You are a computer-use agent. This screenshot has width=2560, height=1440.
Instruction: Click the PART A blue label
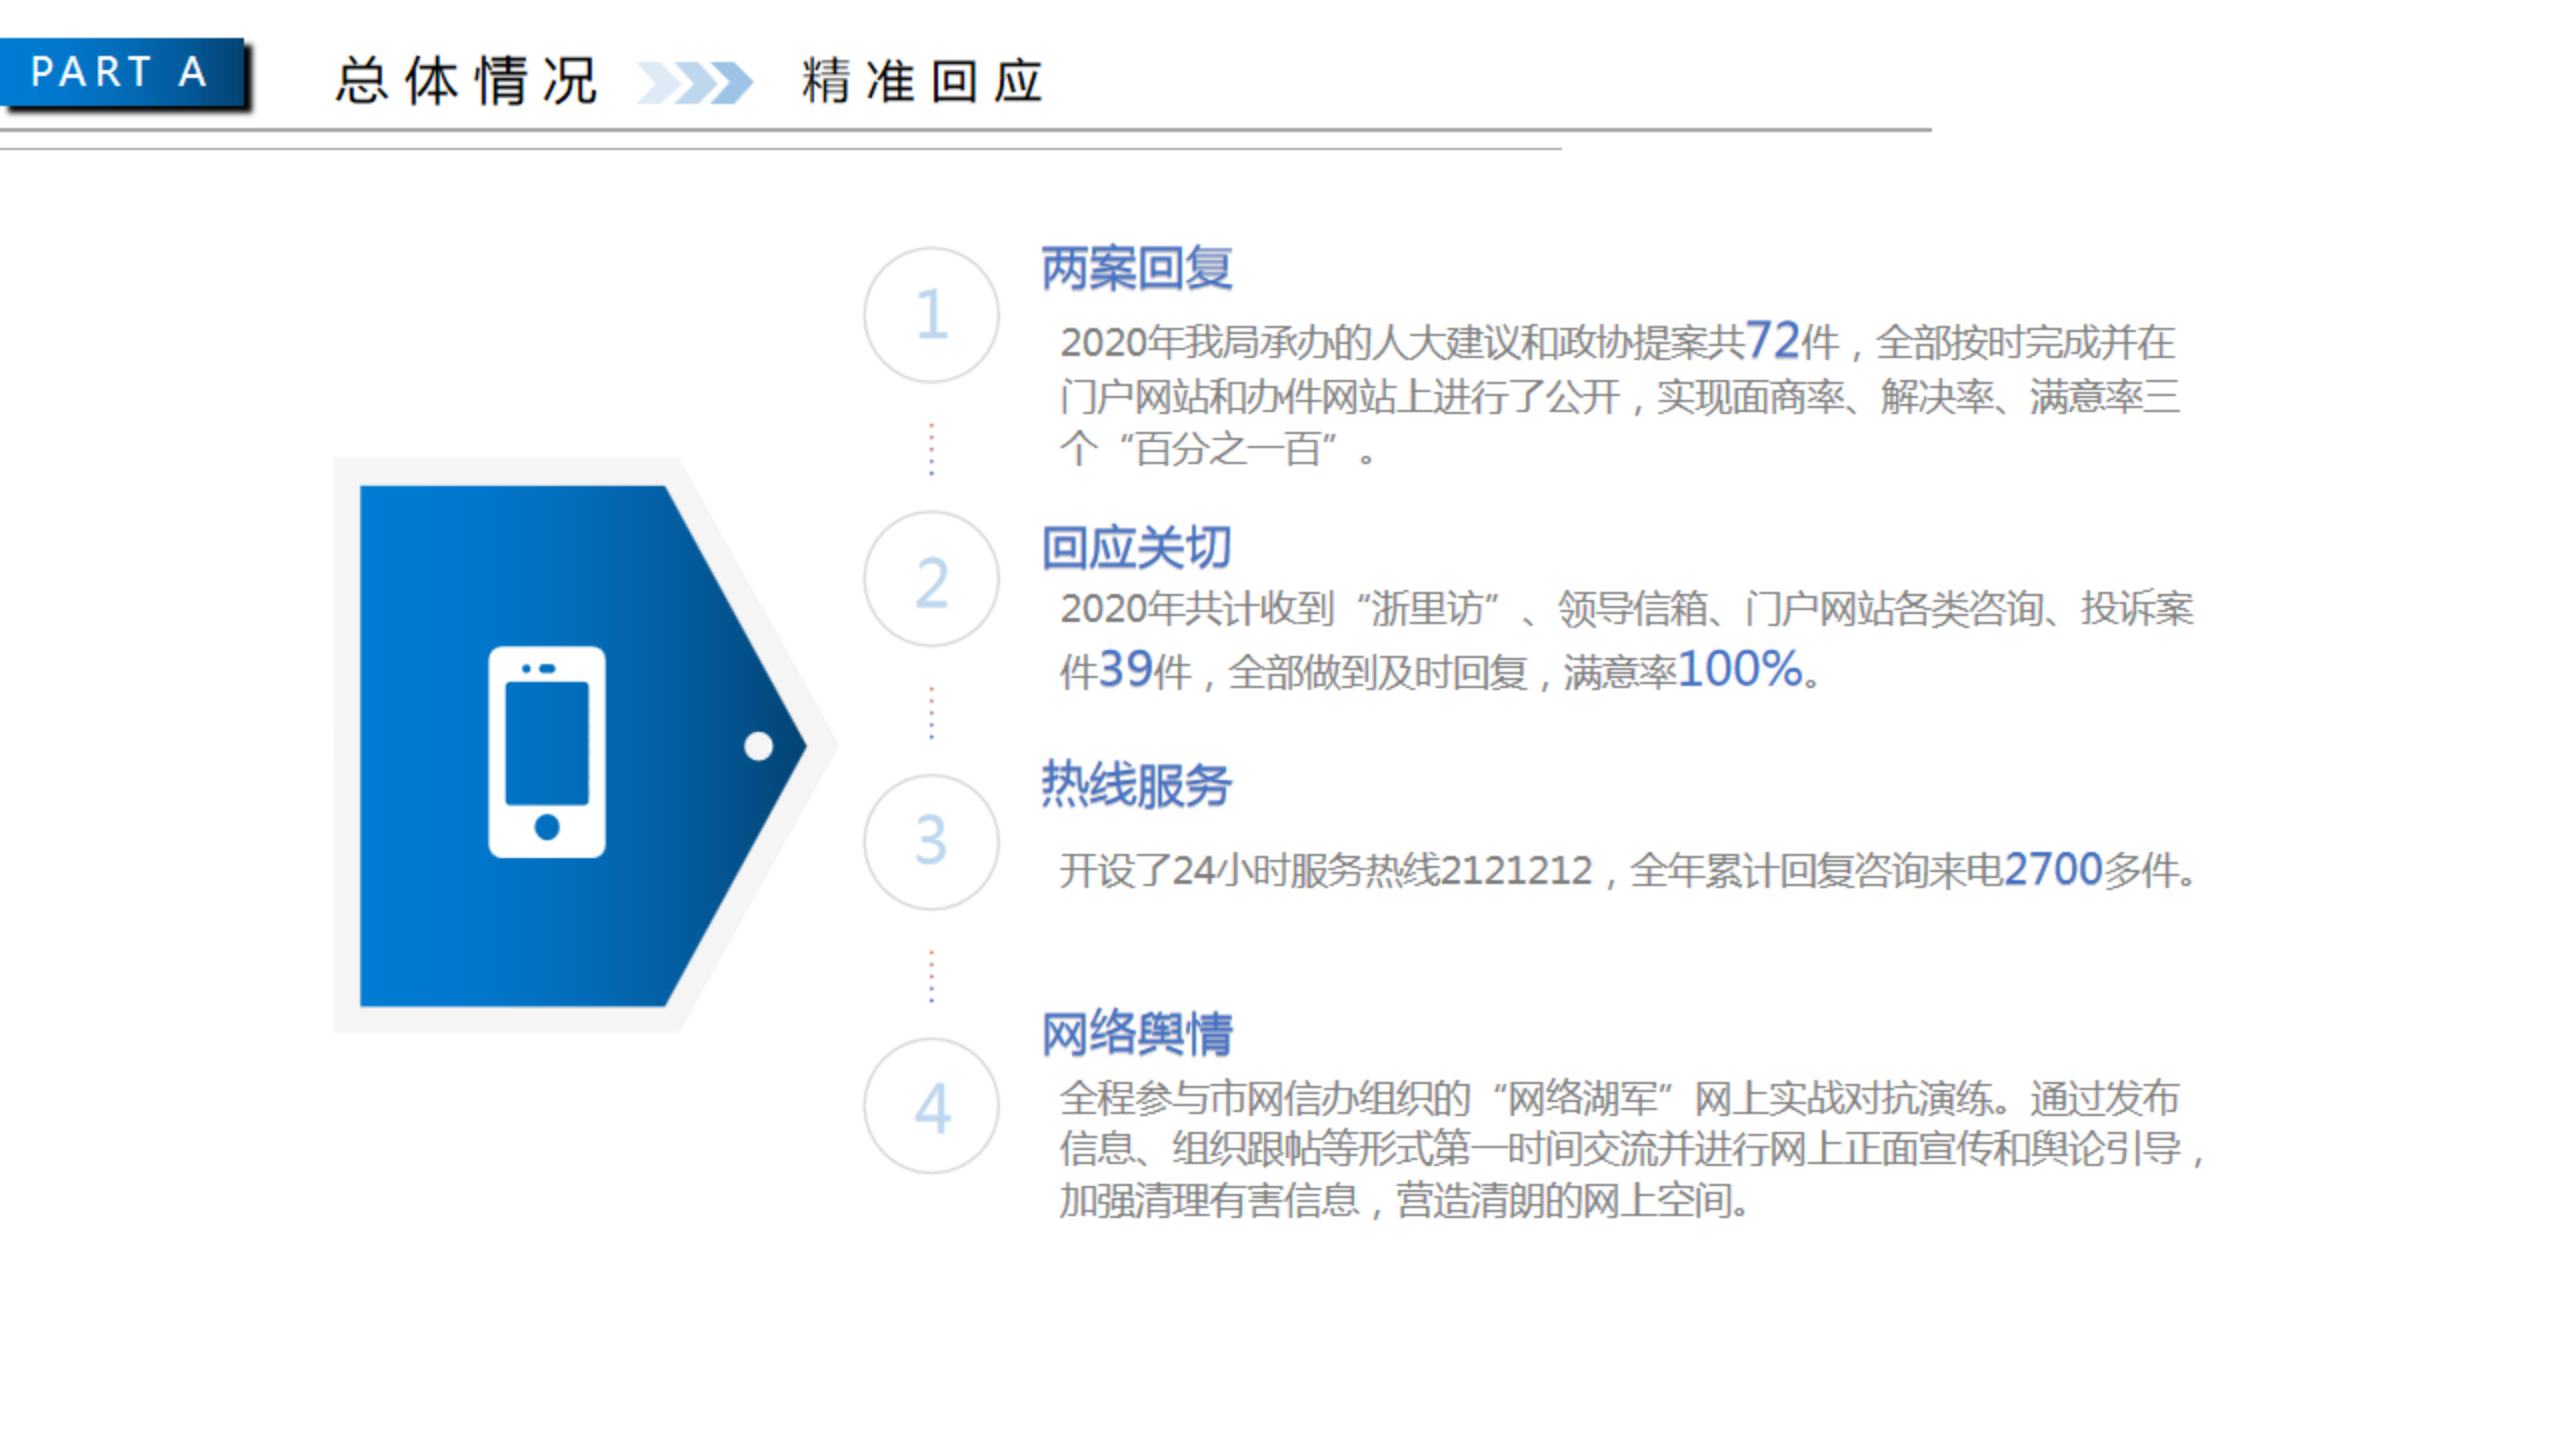tap(121, 72)
